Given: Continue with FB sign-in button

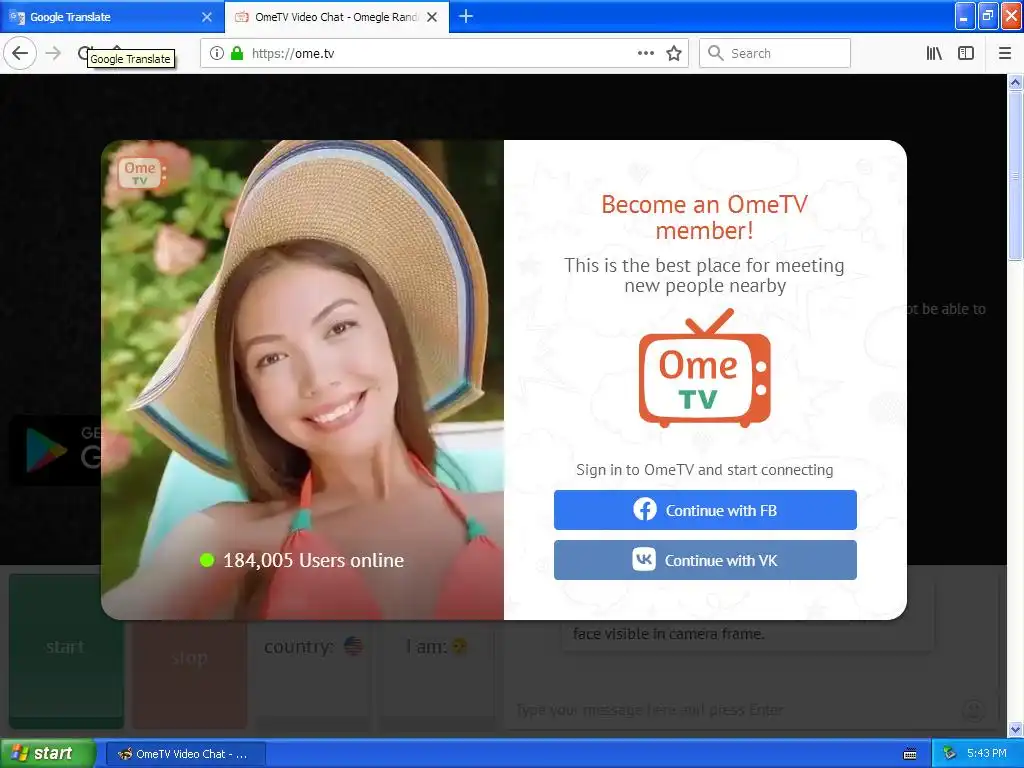Looking at the screenshot, I should point(705,510).
